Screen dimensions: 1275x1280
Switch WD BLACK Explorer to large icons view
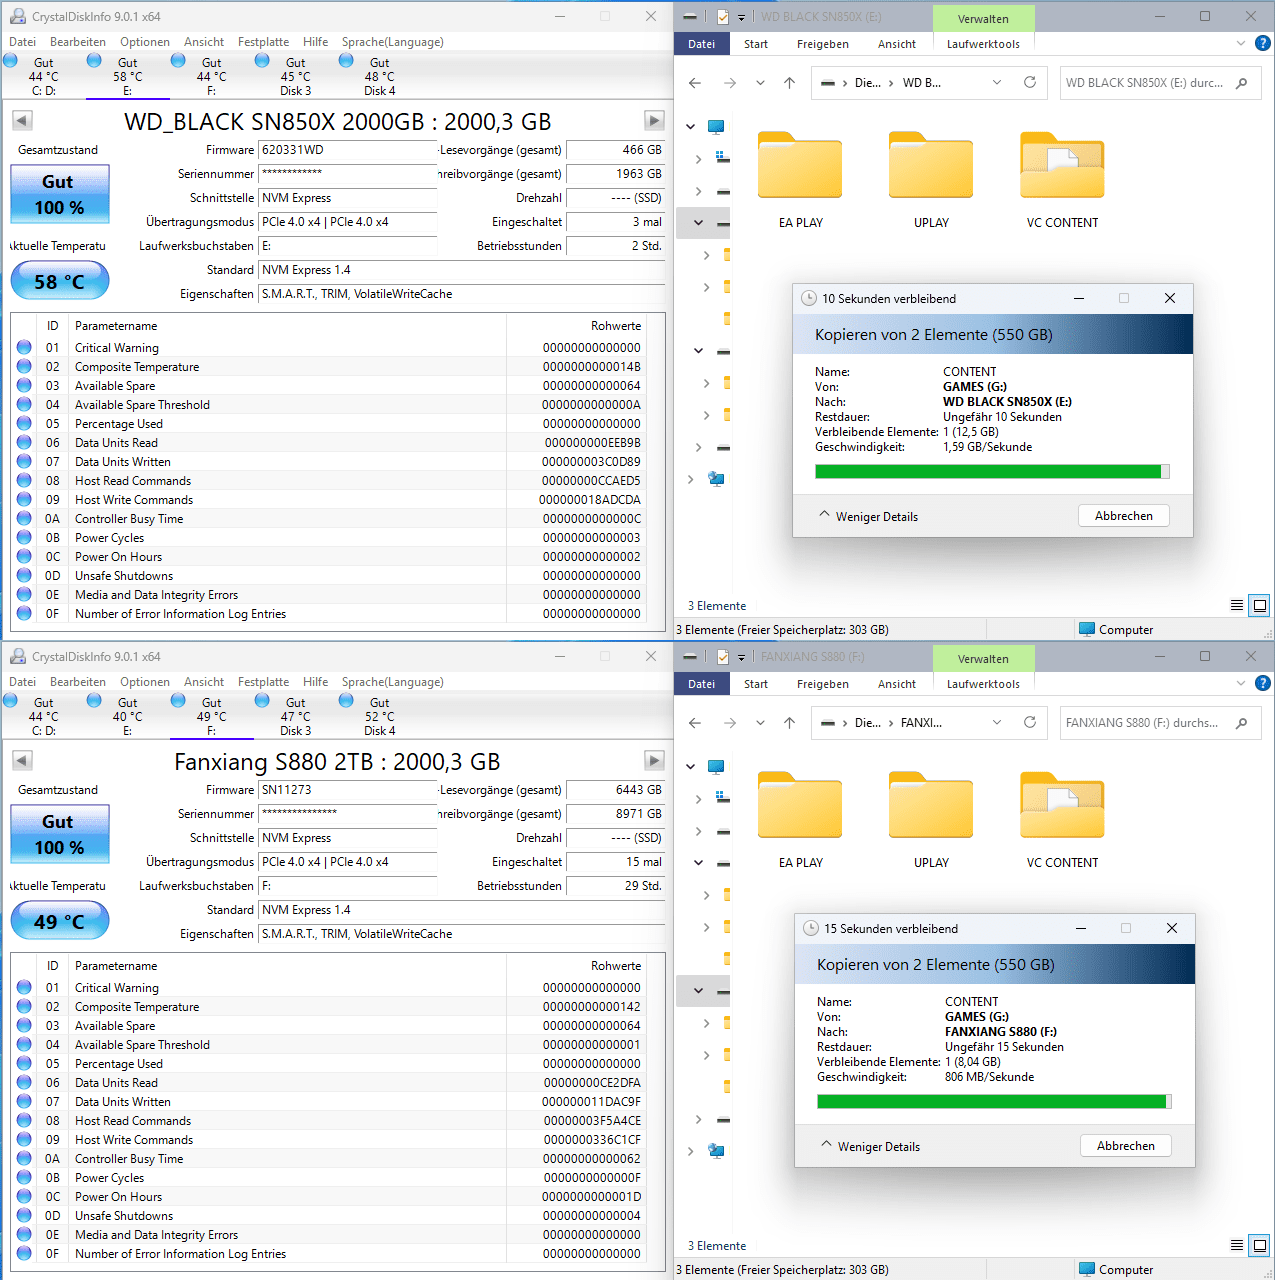pyautogui.click(x=1260, y=605)
